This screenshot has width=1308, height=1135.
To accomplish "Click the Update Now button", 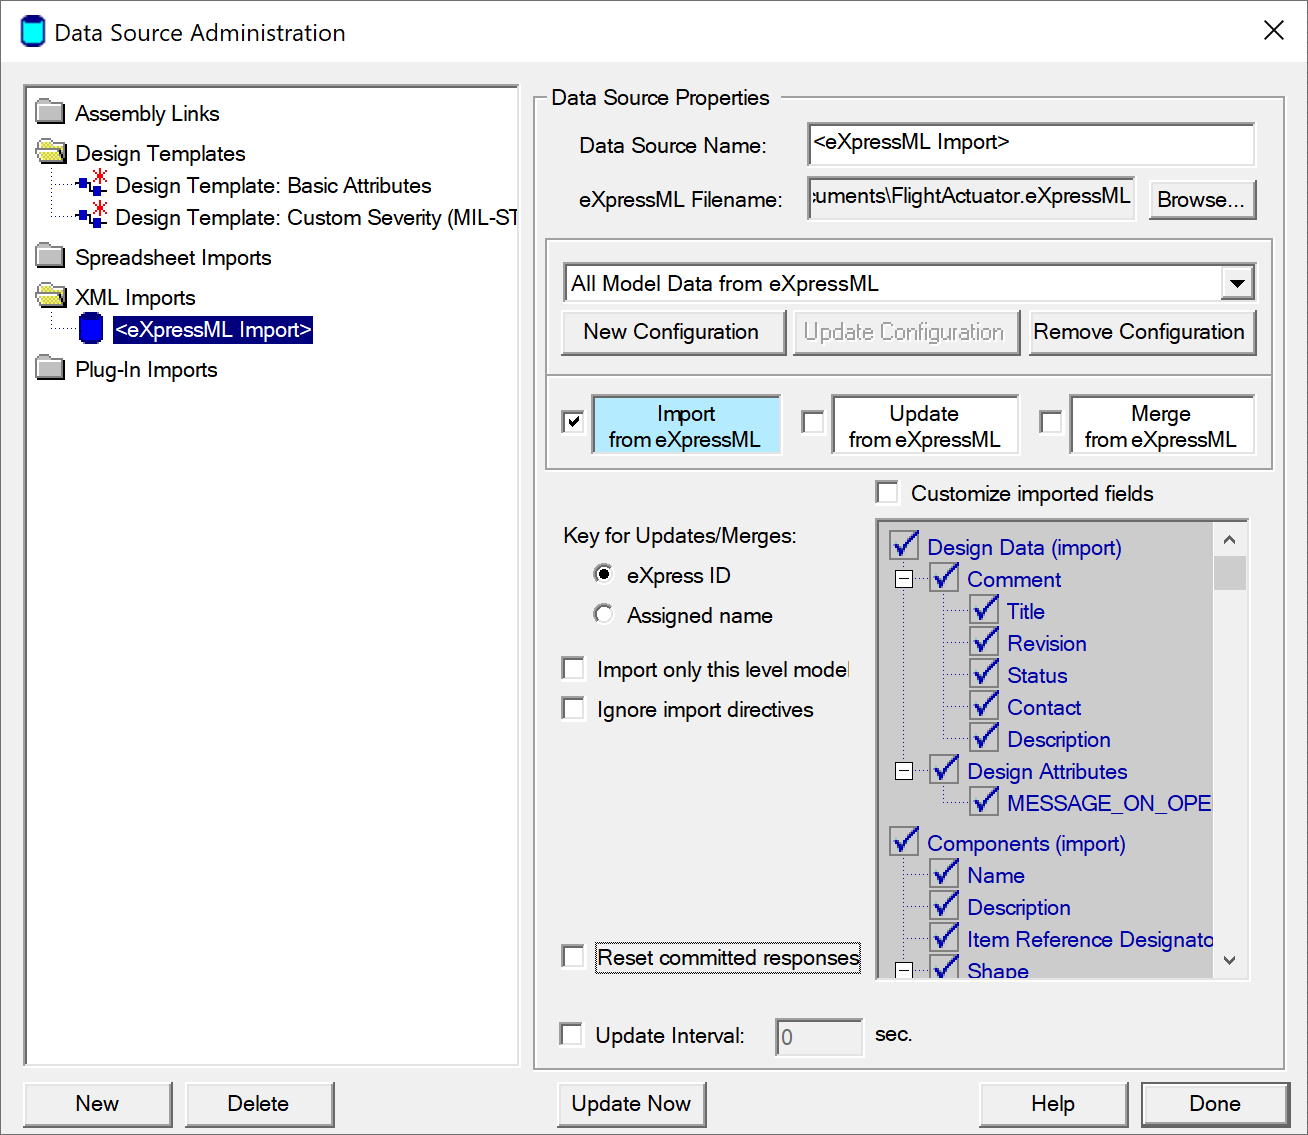I will coord(631,1104).
